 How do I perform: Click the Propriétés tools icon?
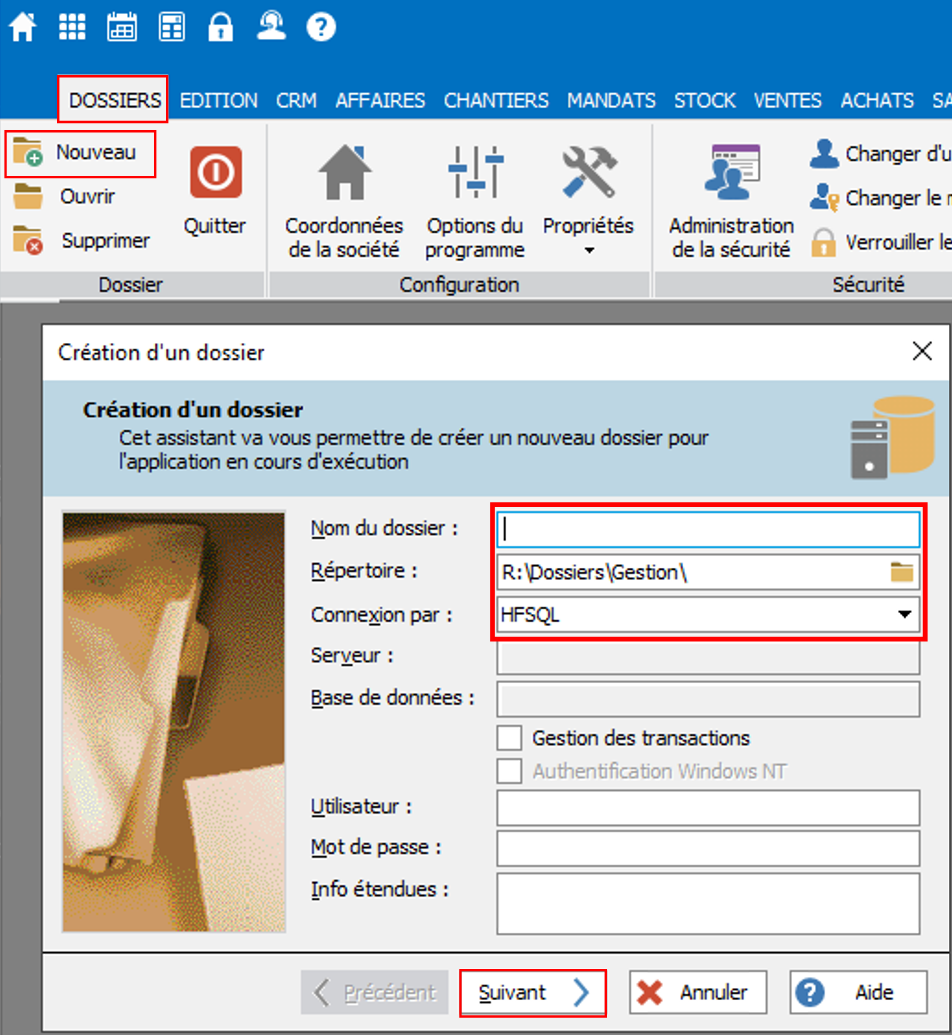588,173
